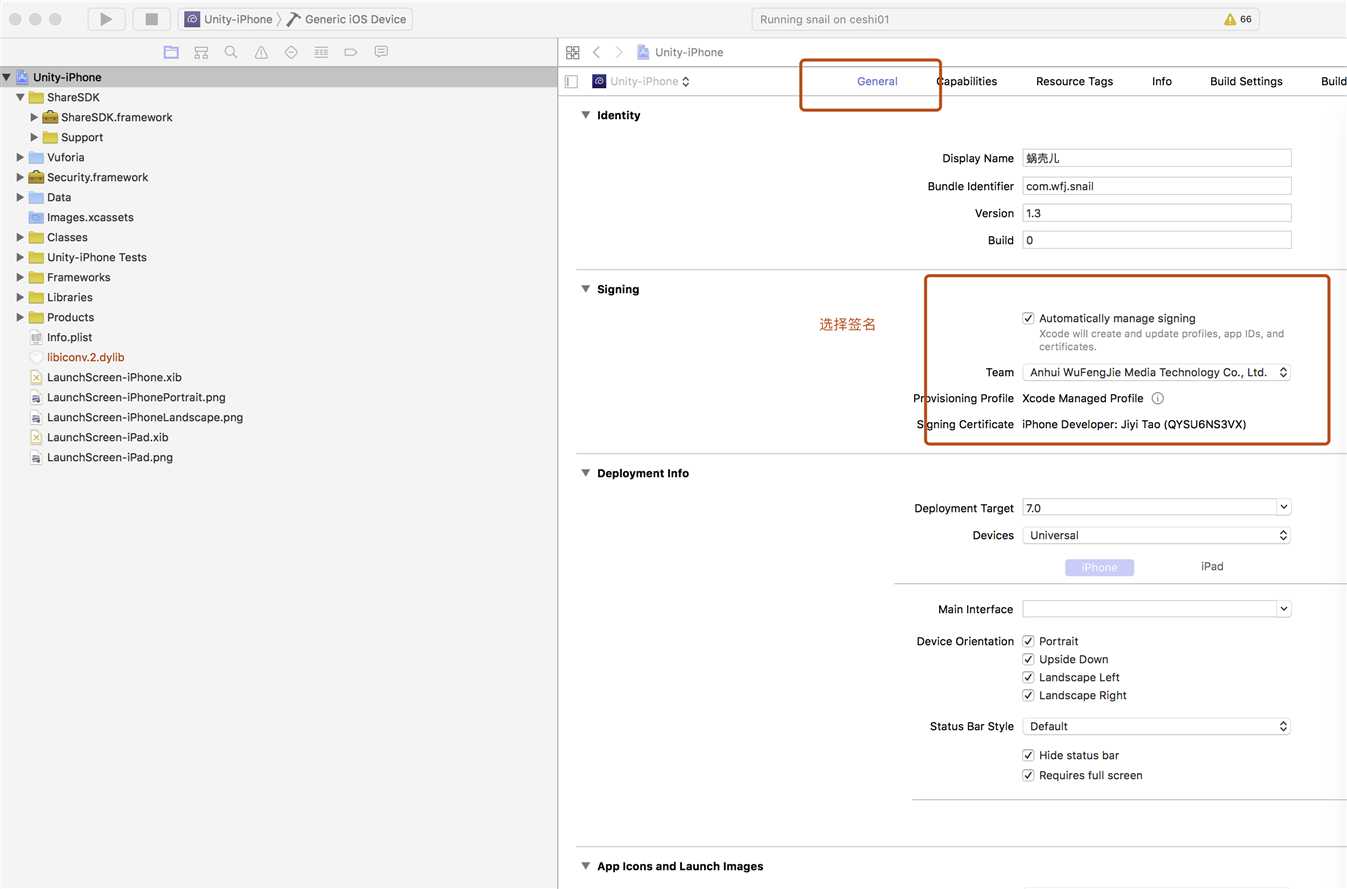Select the Unity-iPhone scheme in toolbar

pos(229,19)
